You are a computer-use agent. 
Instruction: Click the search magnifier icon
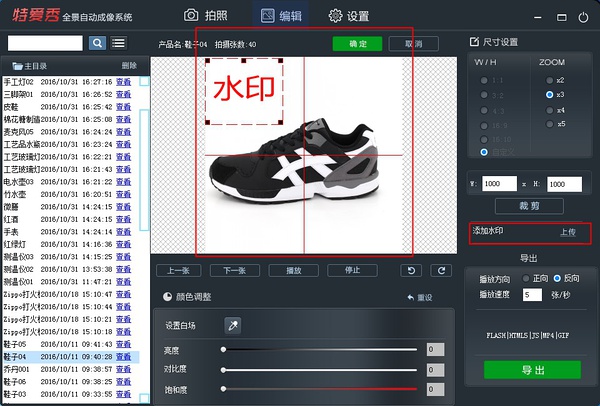click(x=97, y=43)
